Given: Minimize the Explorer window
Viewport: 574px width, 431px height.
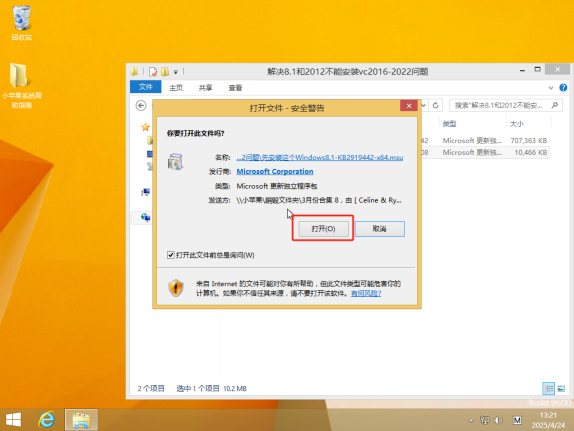Looking at the screenshot, I should (x=522, y=70).
